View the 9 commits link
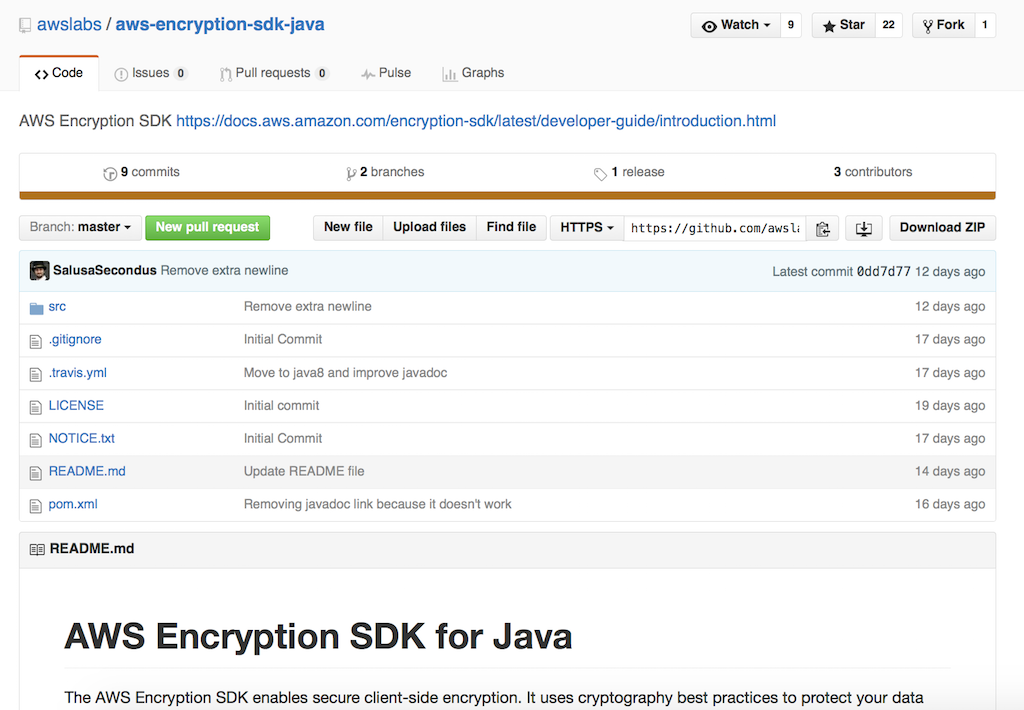 tap(142, 172)
